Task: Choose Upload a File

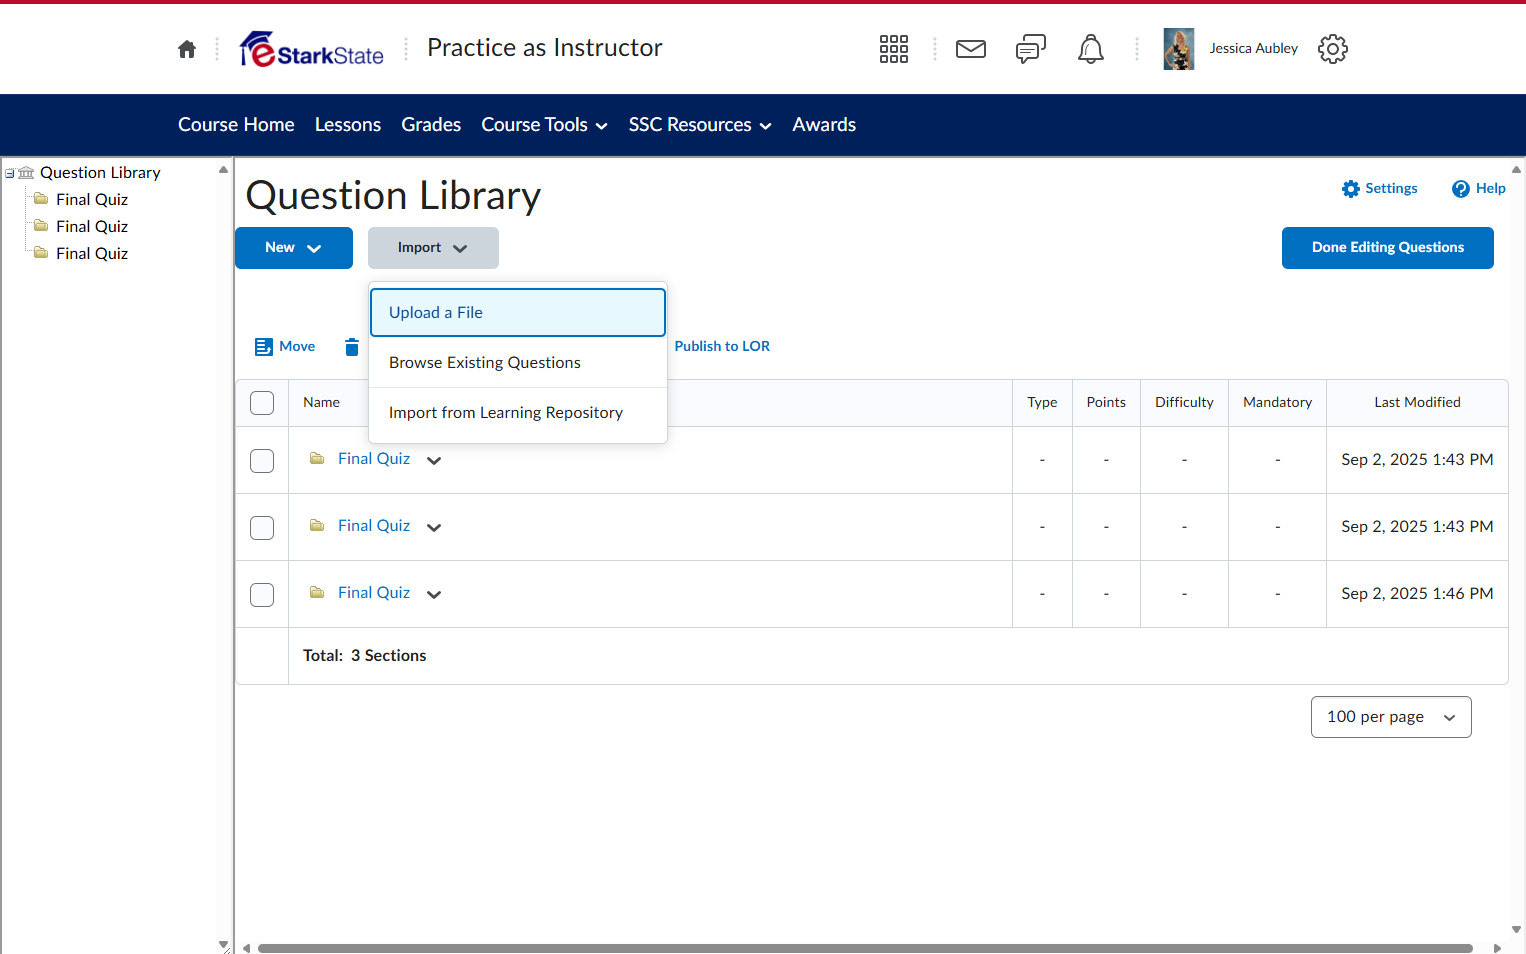Action: click(x=518, y=313)
